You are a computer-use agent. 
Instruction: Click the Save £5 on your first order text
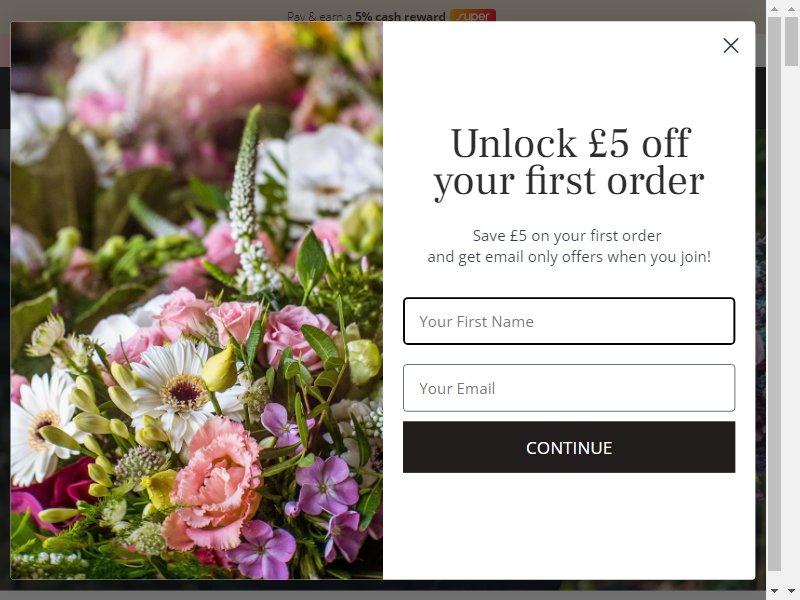pyautogui.click(x=567, y=236)
